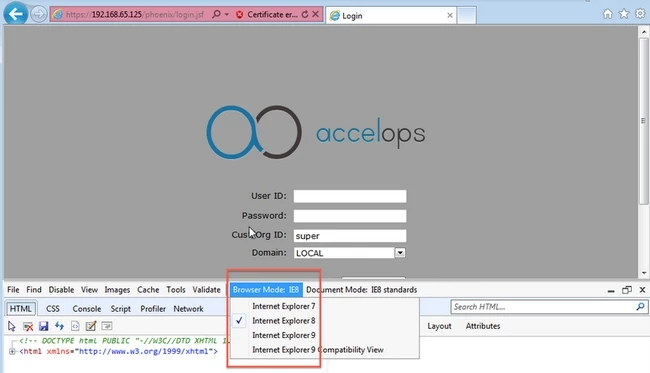Open the developer Tools menu
This screenshot has width=650, height=373.
click(176, 290)
